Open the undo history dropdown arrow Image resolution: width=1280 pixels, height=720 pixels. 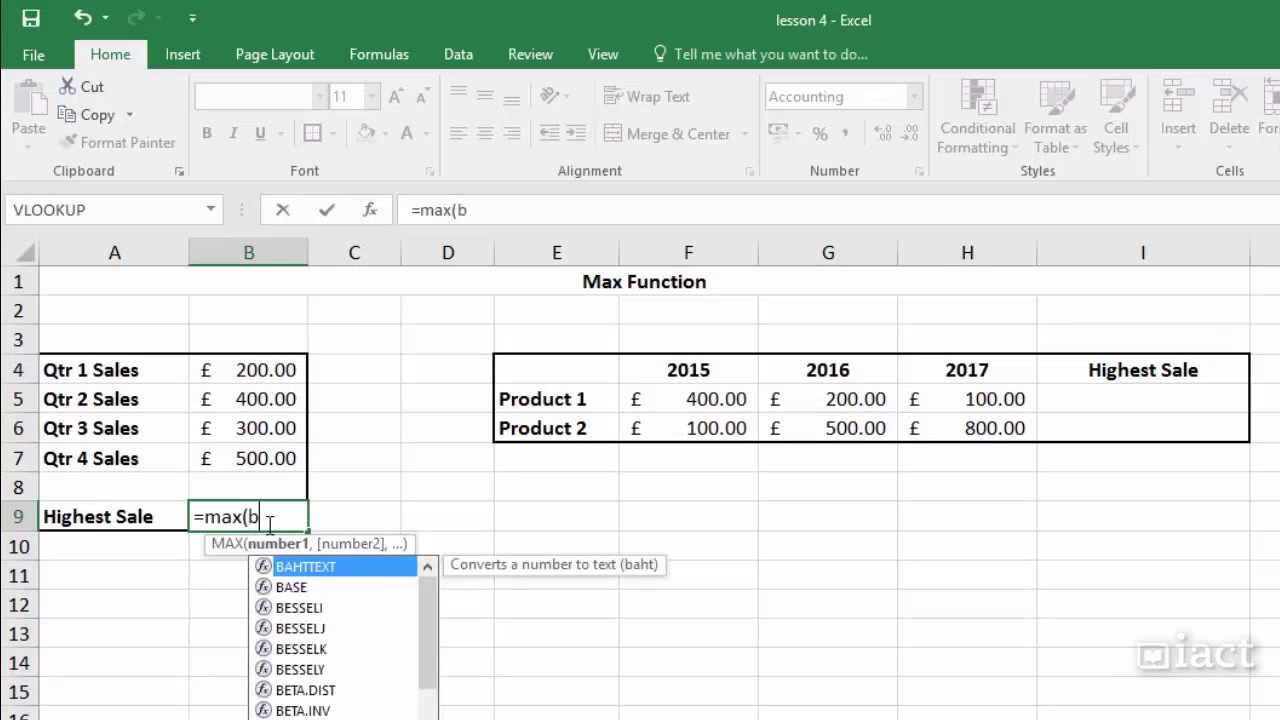(104, 18)
